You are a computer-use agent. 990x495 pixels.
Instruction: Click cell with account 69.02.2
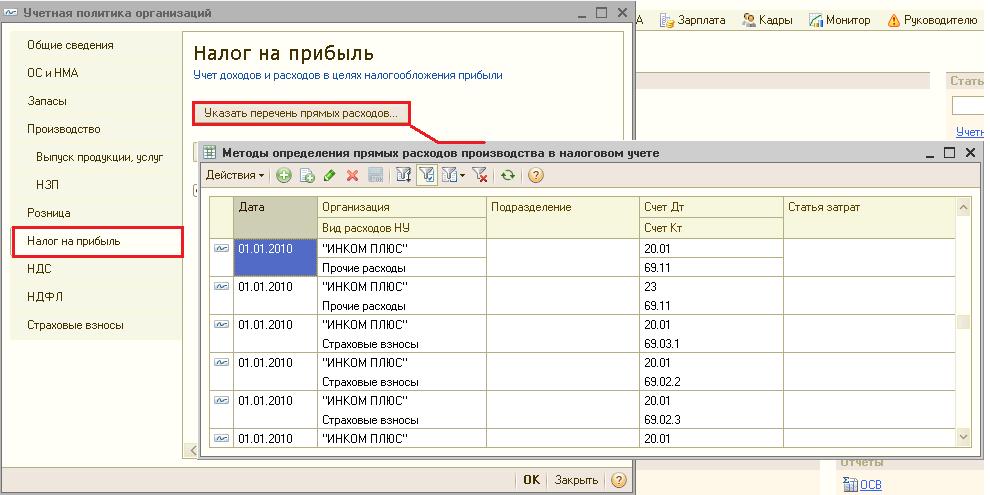[711, 382]
